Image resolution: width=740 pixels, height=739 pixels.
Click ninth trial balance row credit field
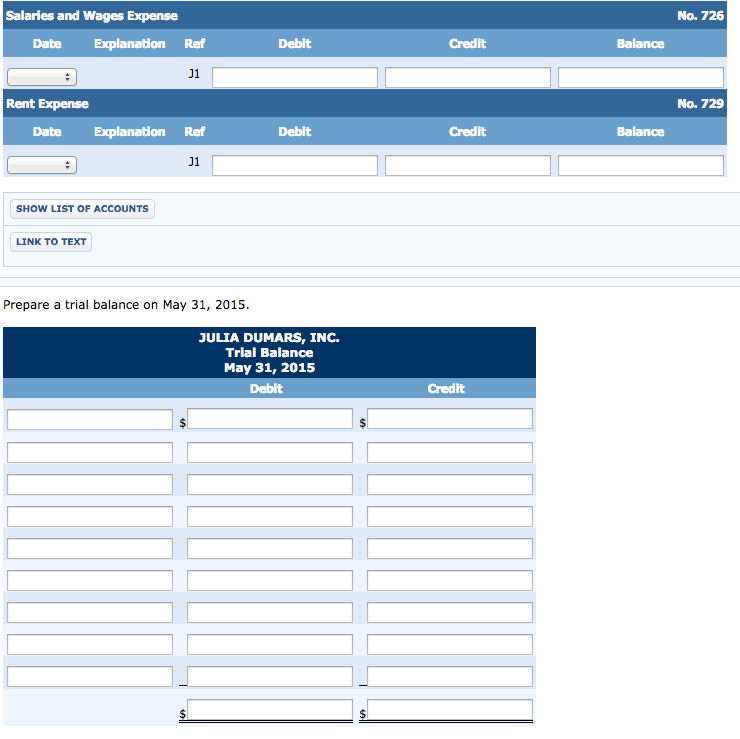pyautogui.click(x=450, y=677)
